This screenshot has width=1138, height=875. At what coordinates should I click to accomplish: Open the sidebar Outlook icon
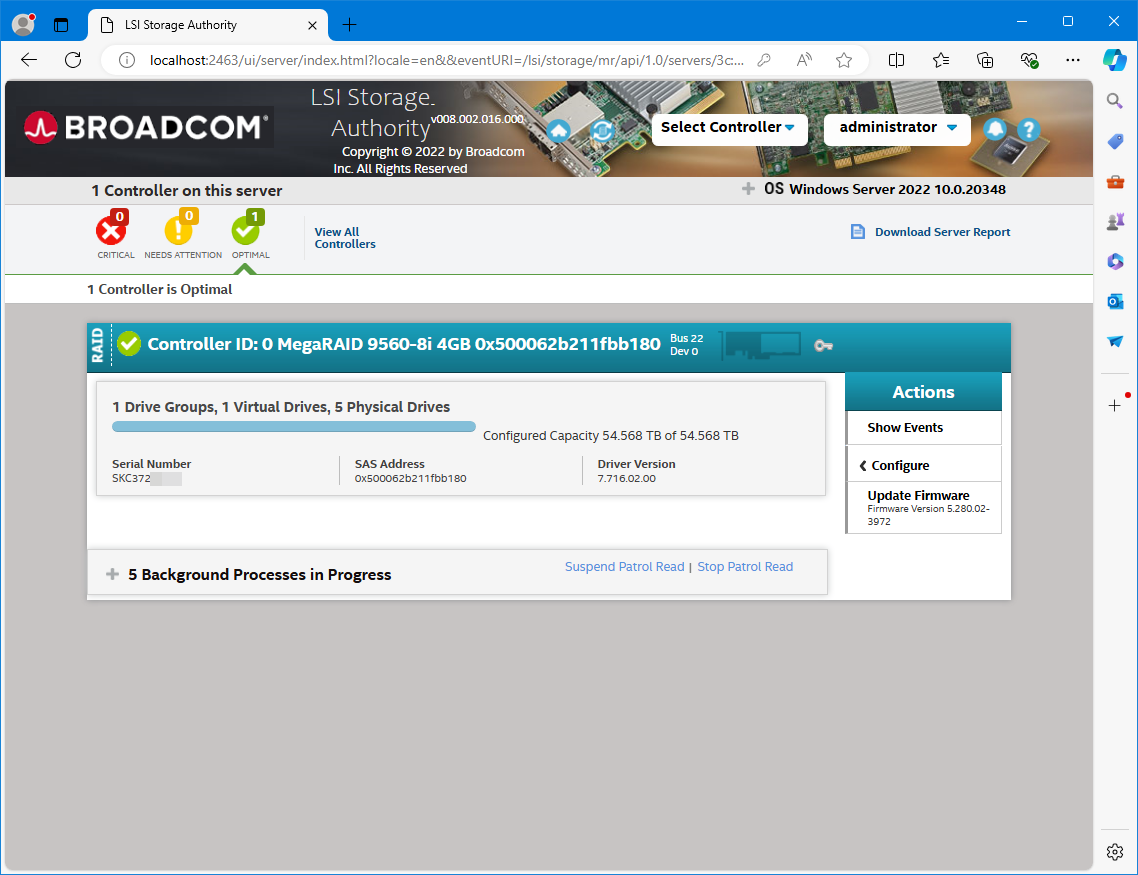[x=1115, y=301]
